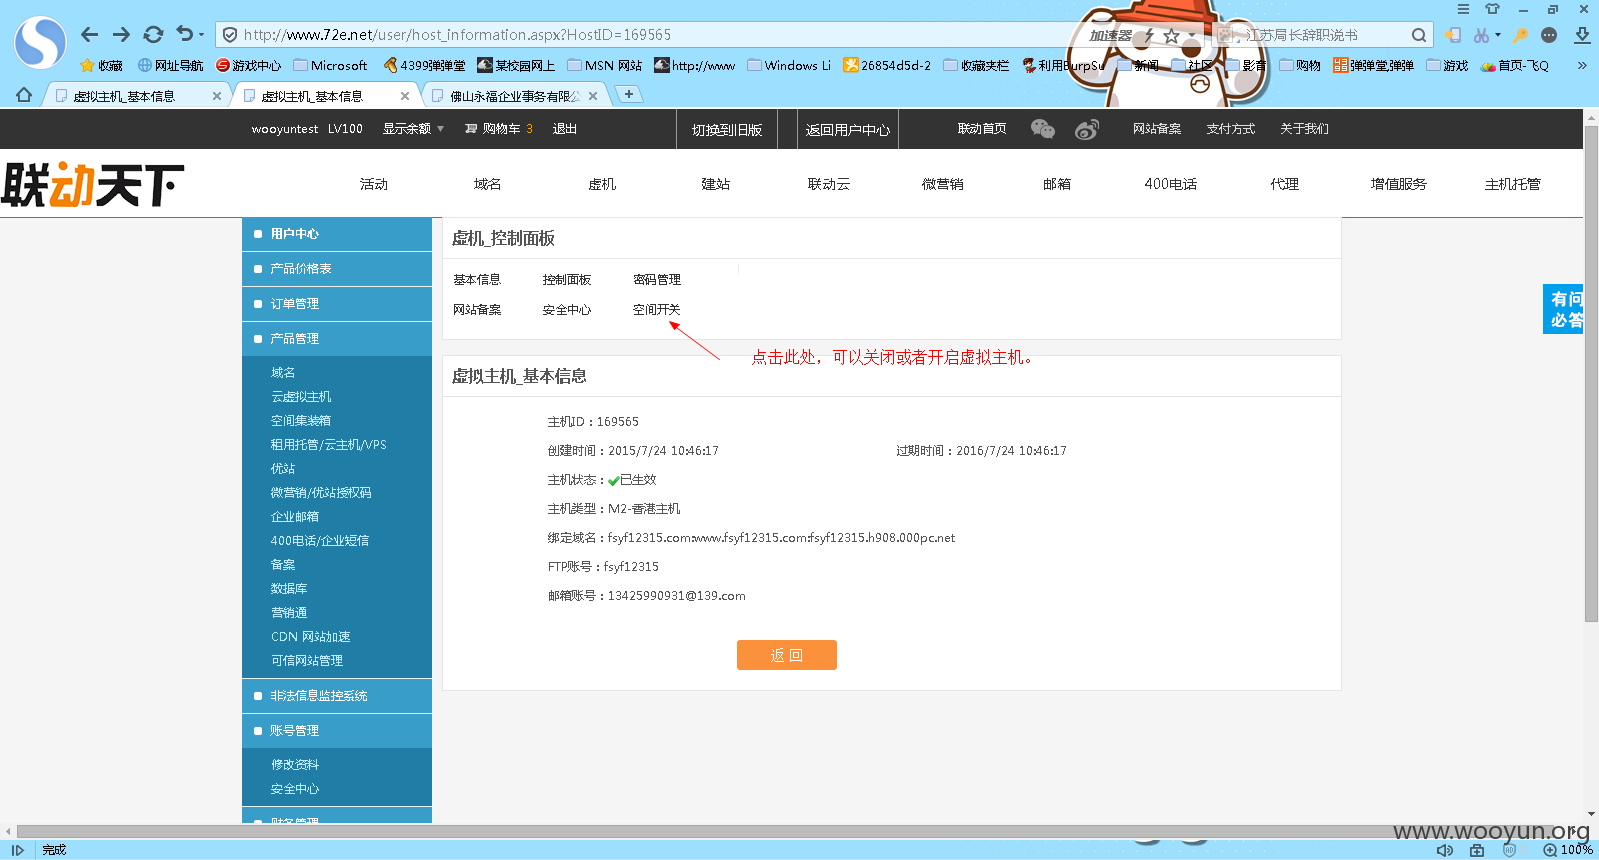1599x860 pixels.
Task: Expand 订单管理 in the sidebar
Action: pyautogui.click(x=337, y=304)
